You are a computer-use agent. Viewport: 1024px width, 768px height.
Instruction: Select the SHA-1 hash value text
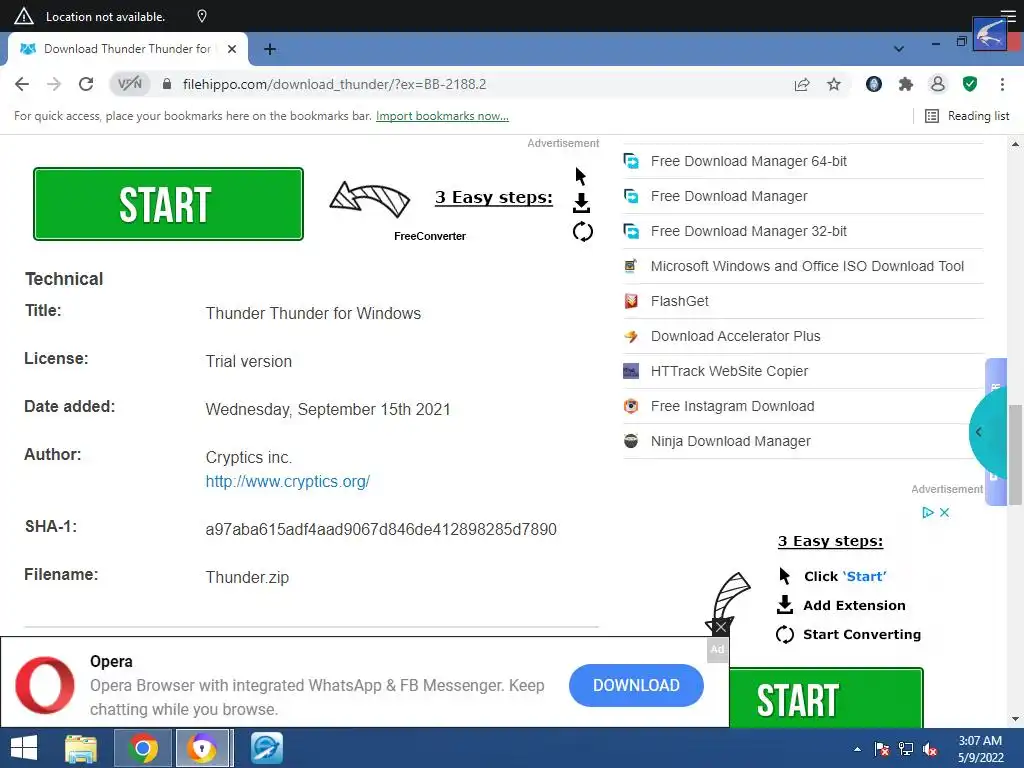[381, 529]
